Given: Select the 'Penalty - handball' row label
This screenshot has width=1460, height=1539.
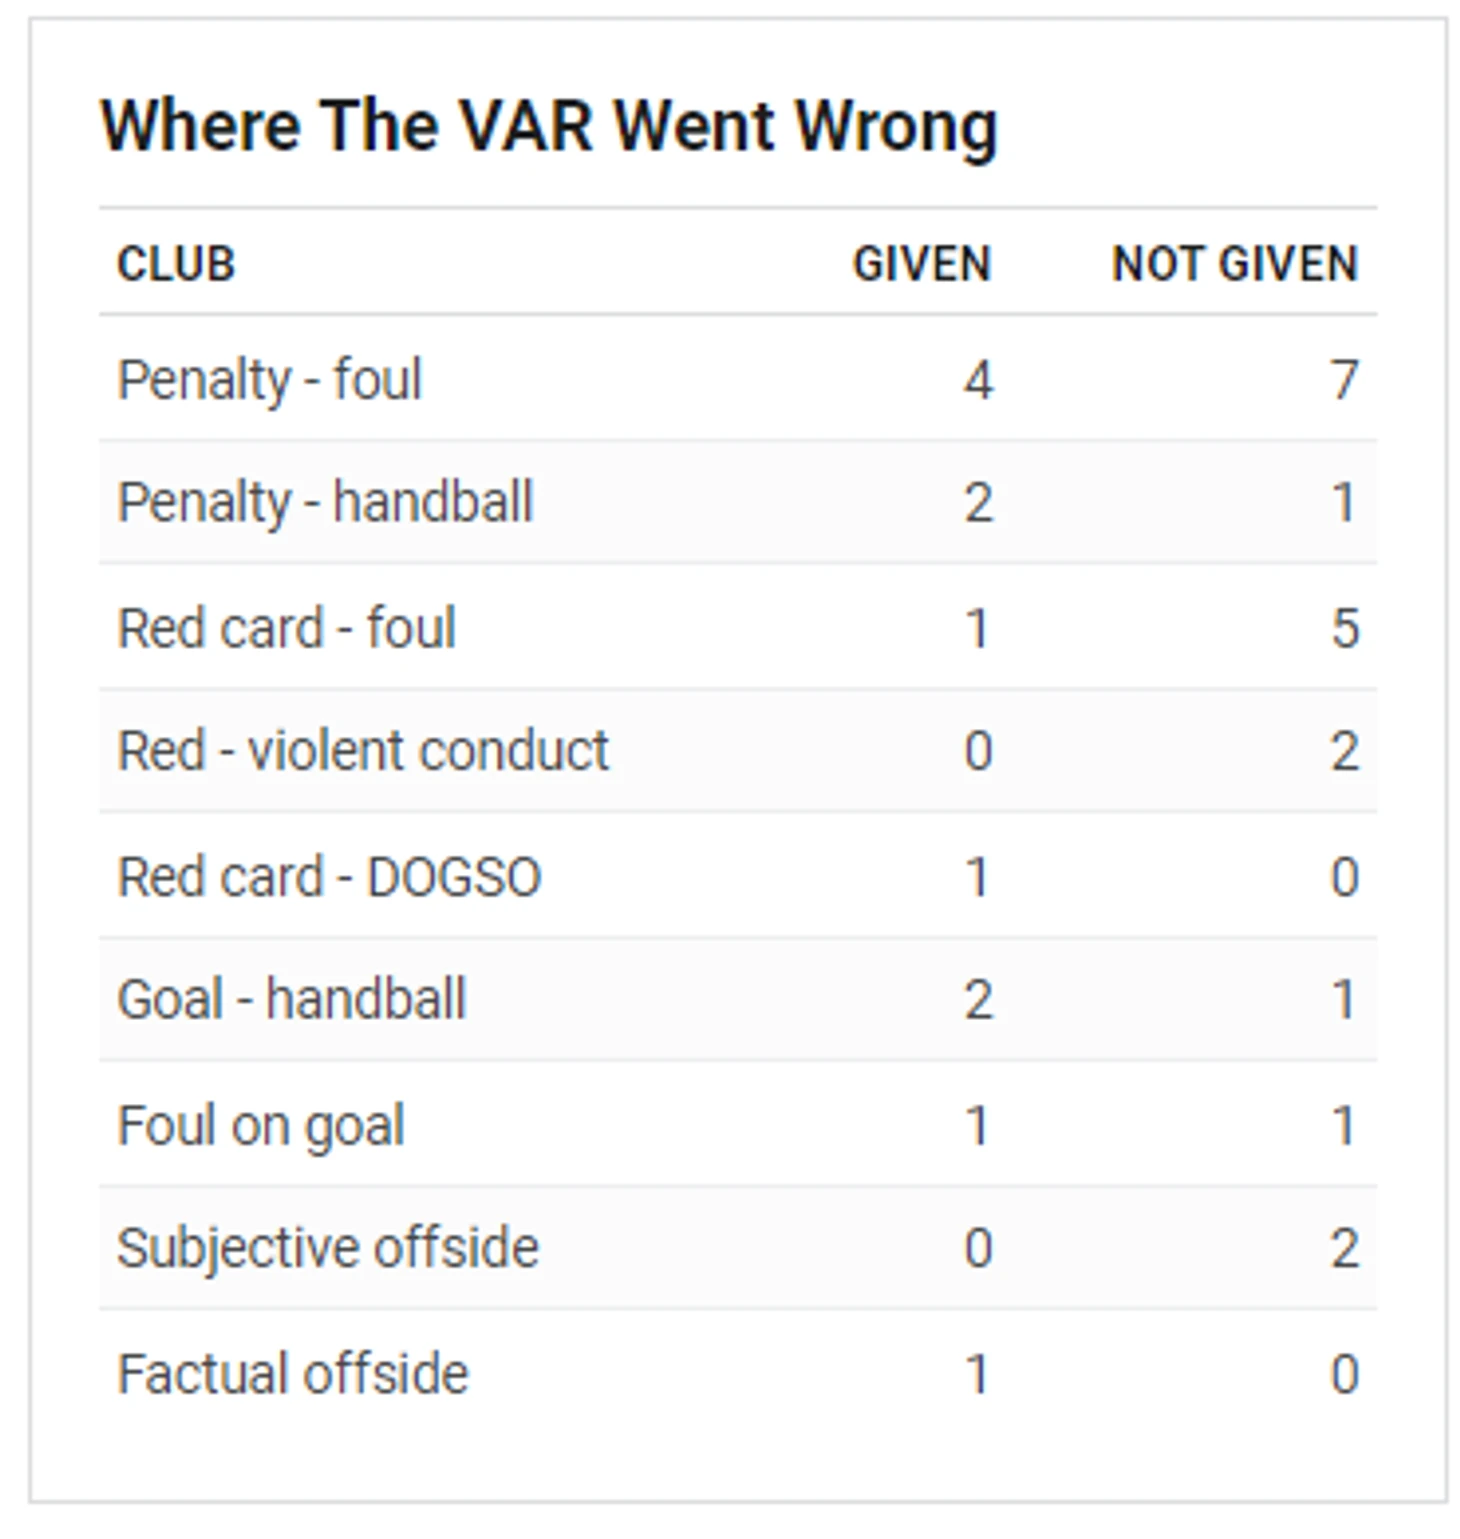Looking at the screenshot, I should 325,502.
